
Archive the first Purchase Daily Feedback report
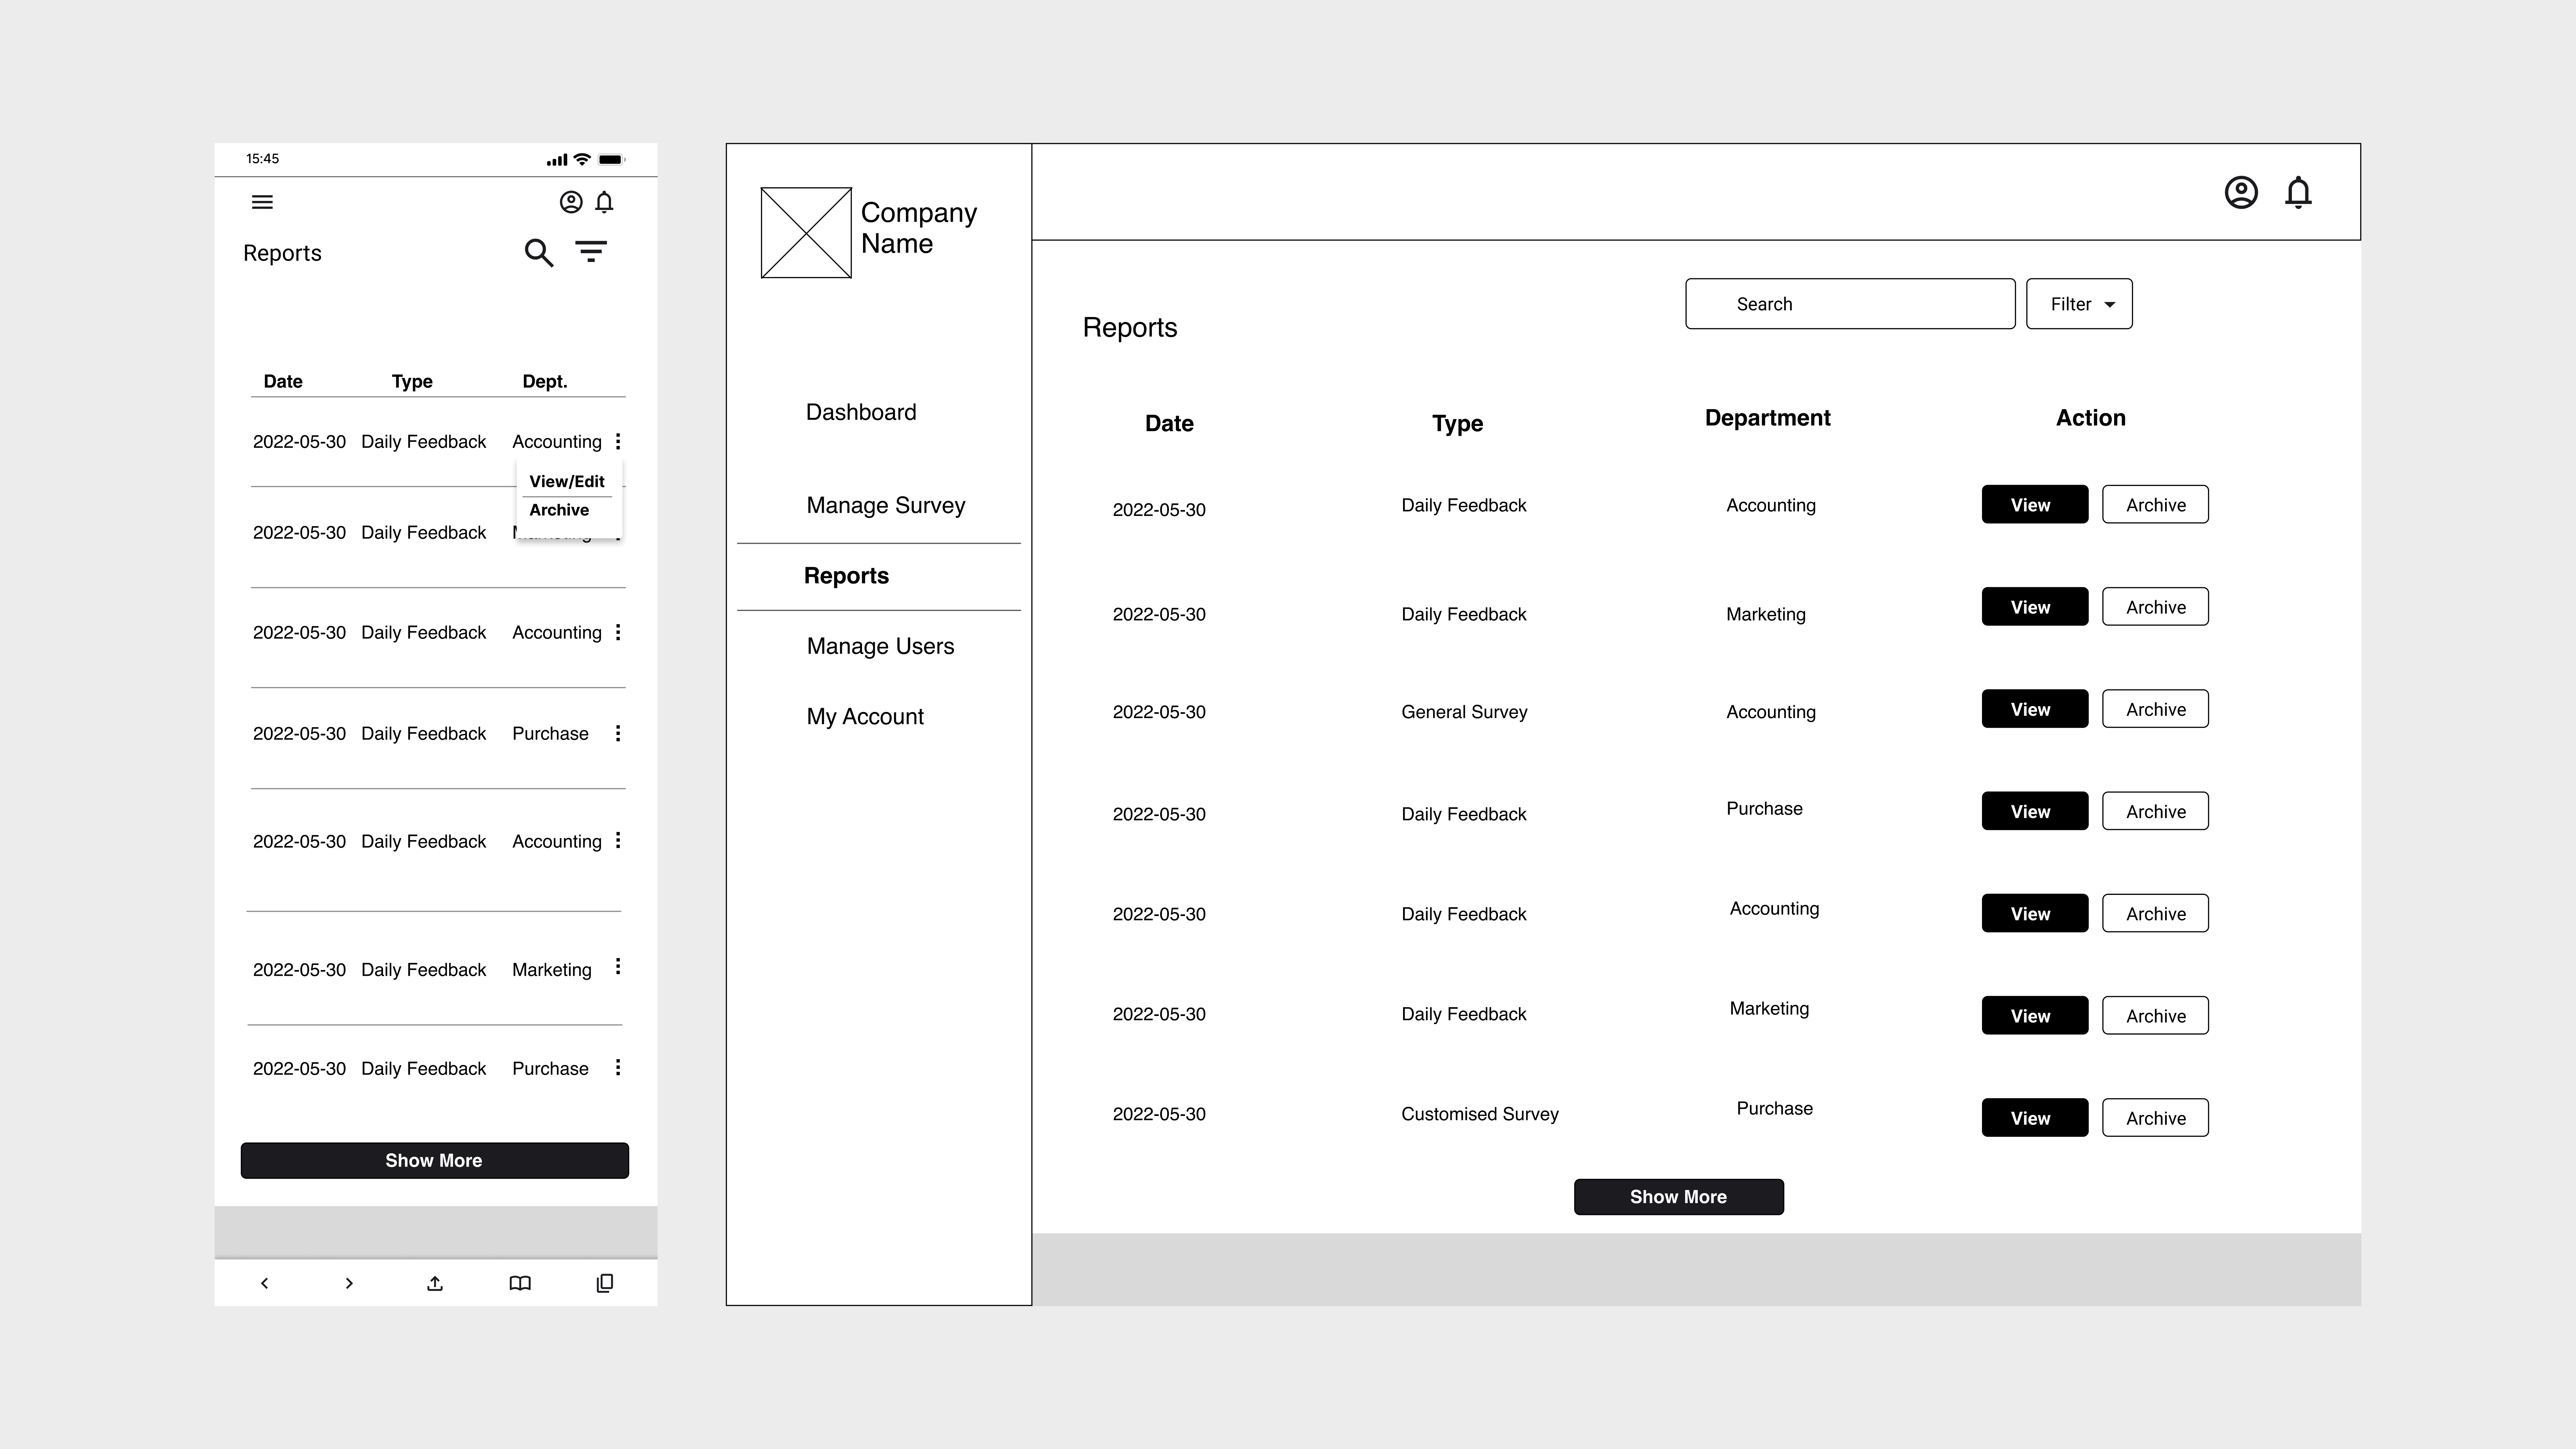coord(2155,811)
